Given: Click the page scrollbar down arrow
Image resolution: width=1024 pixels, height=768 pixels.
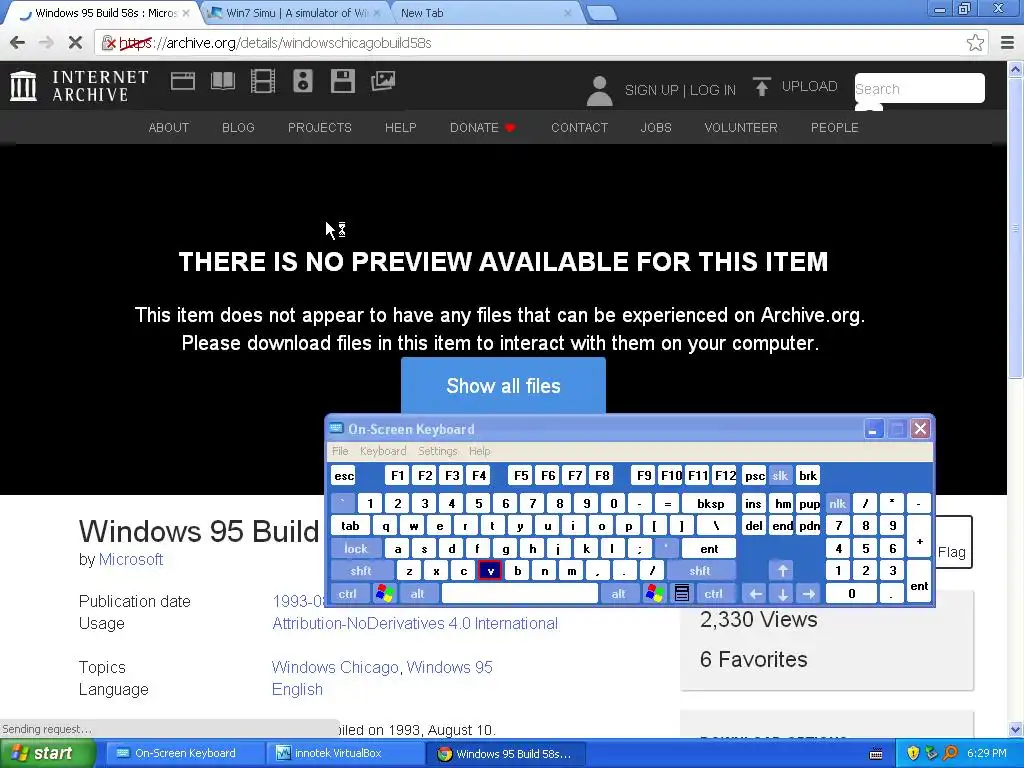Looking at the screenshot, I should 1016,729.
